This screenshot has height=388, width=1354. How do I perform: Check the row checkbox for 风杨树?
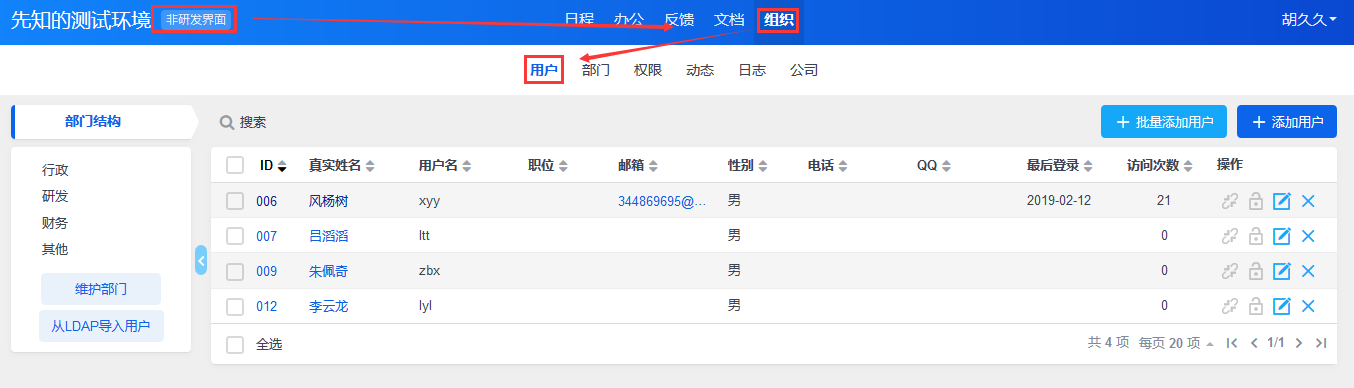pos(235,201)
